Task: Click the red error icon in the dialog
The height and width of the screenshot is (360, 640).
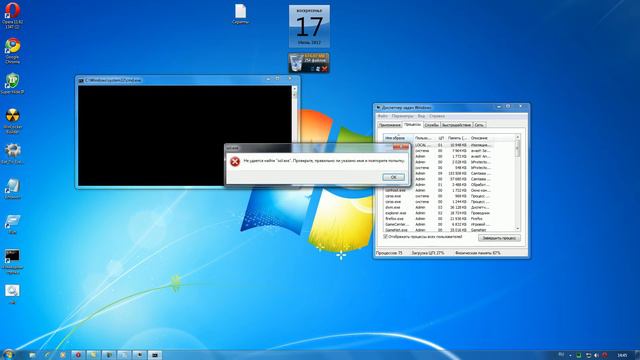Action: point(235,162)
